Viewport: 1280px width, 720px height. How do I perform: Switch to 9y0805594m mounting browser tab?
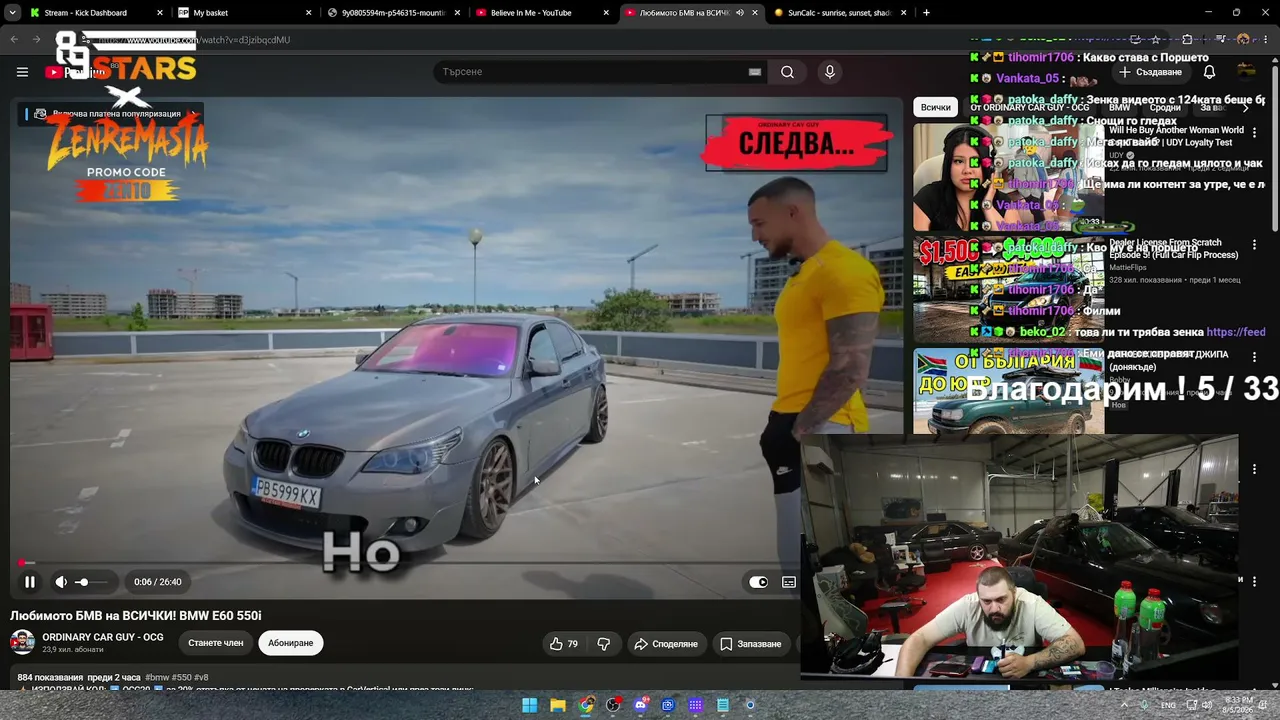click(392, 13)
